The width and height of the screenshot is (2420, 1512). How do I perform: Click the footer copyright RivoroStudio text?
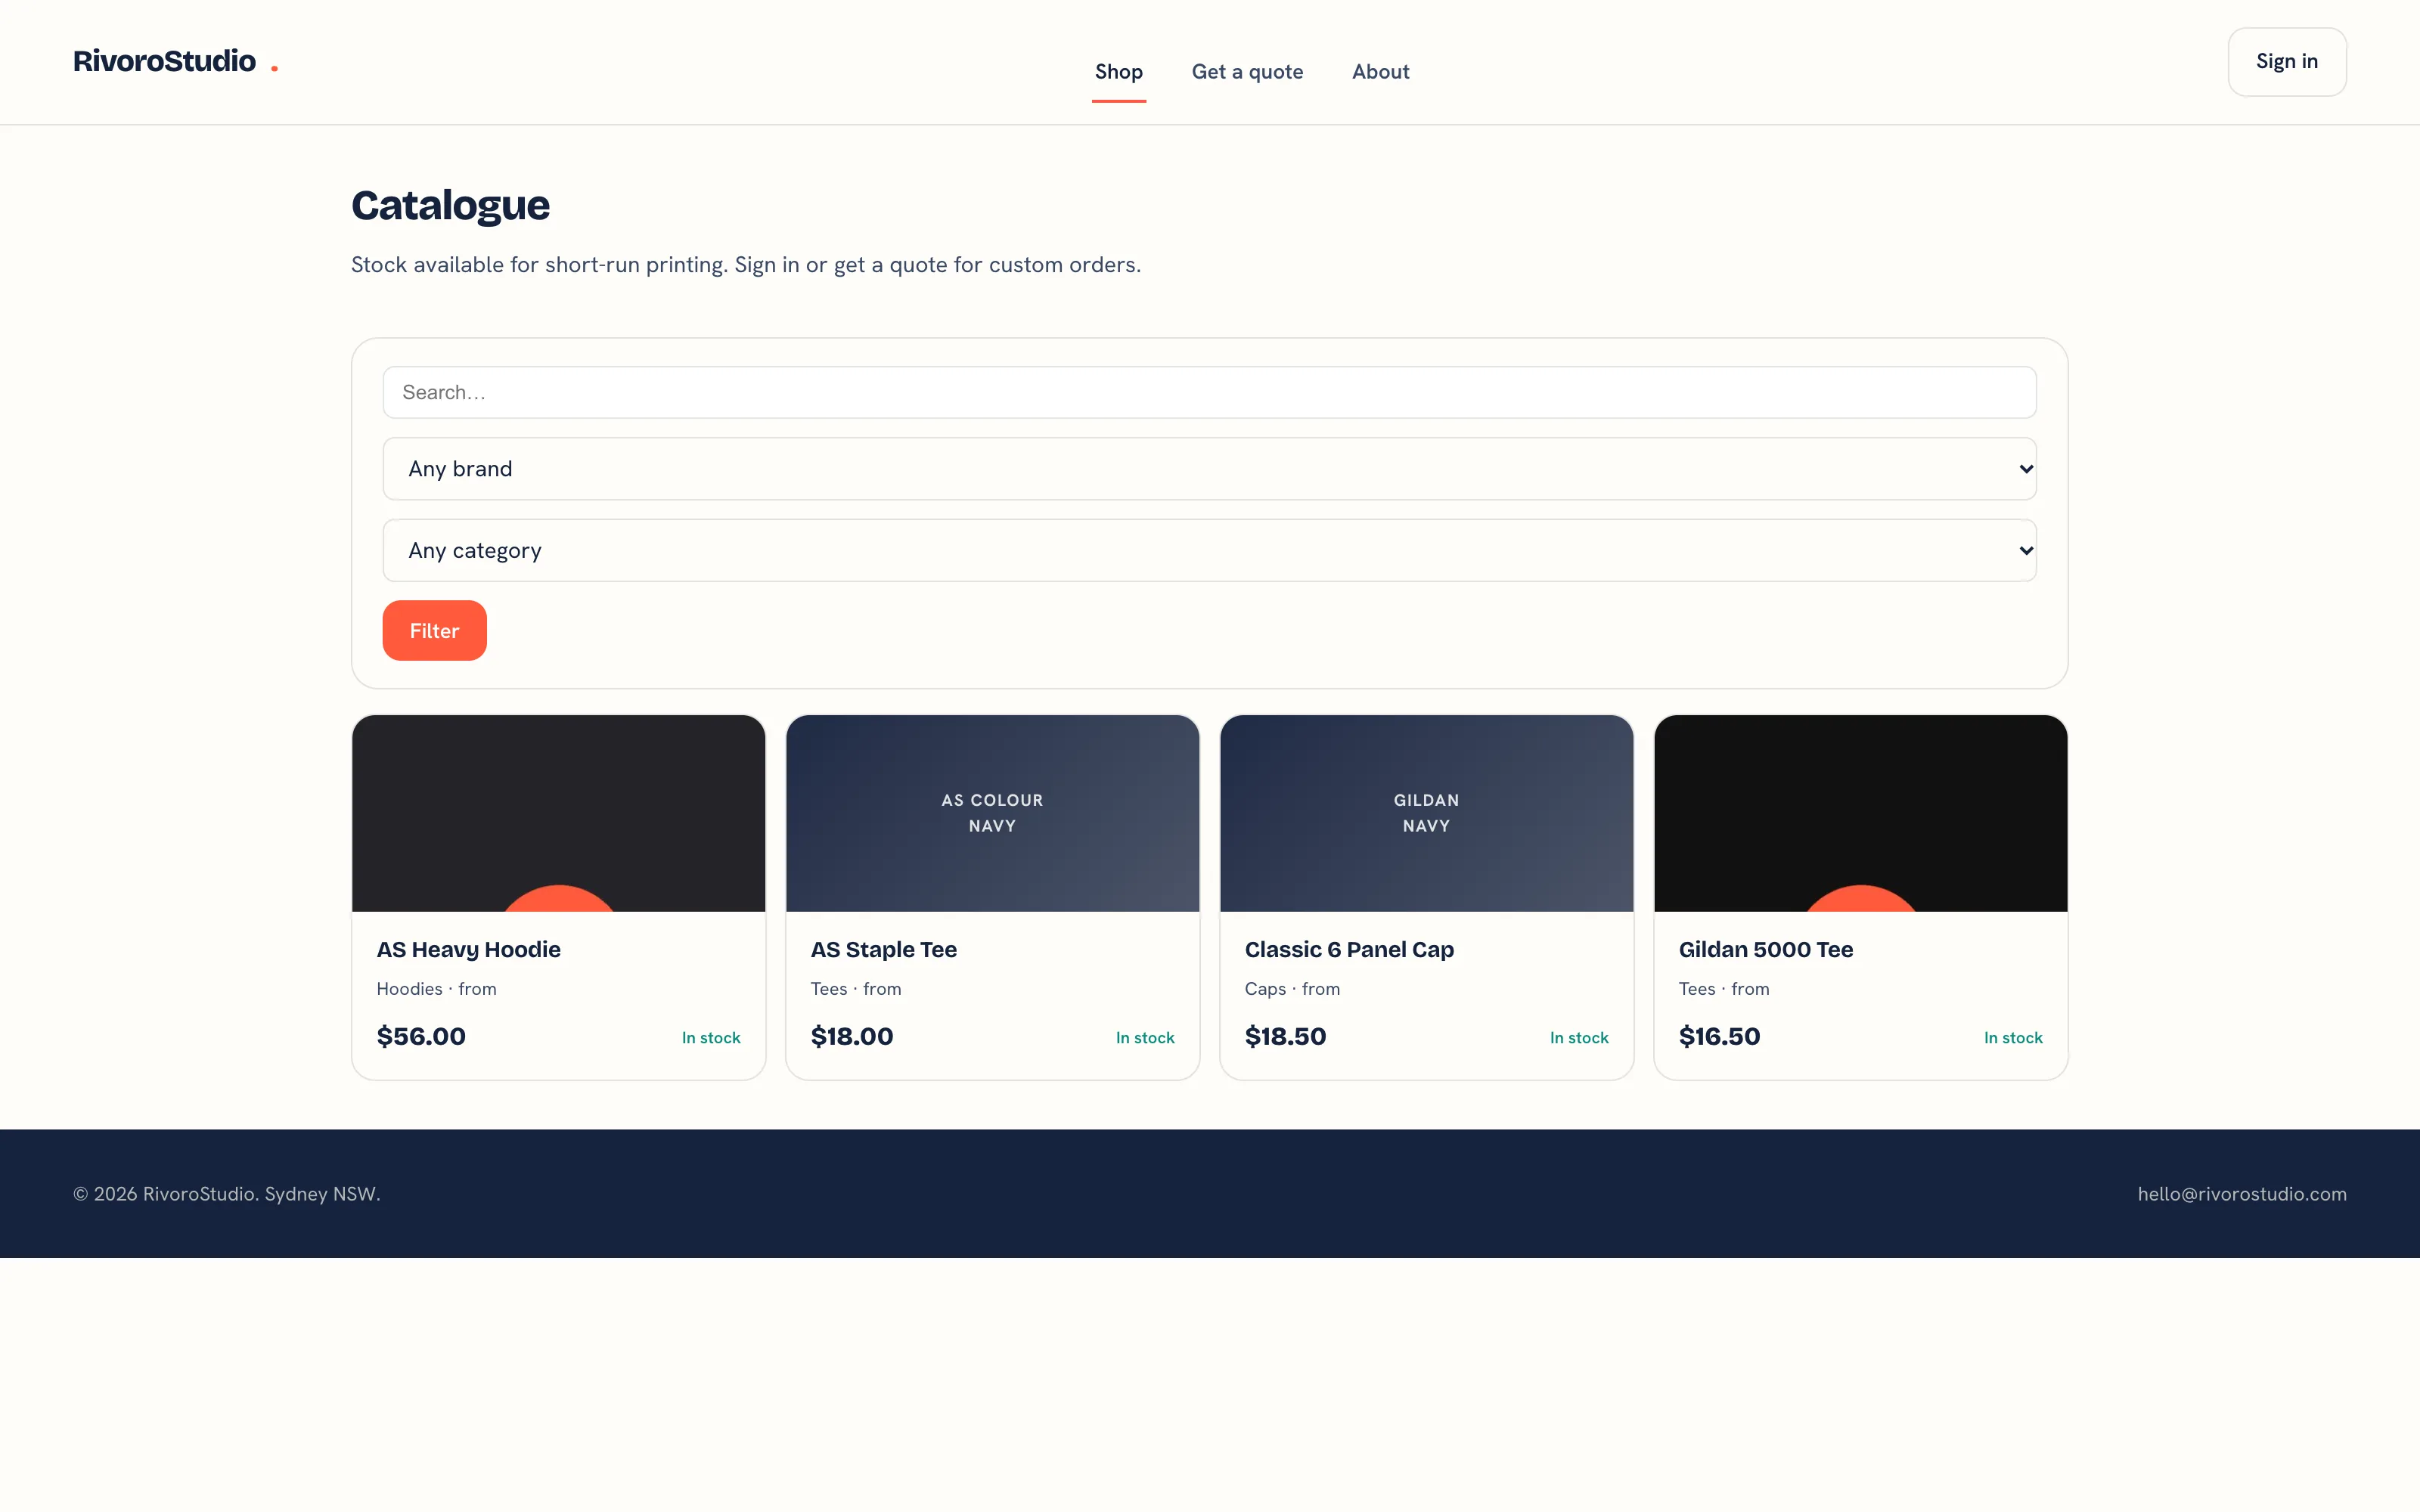(227, 1194)
